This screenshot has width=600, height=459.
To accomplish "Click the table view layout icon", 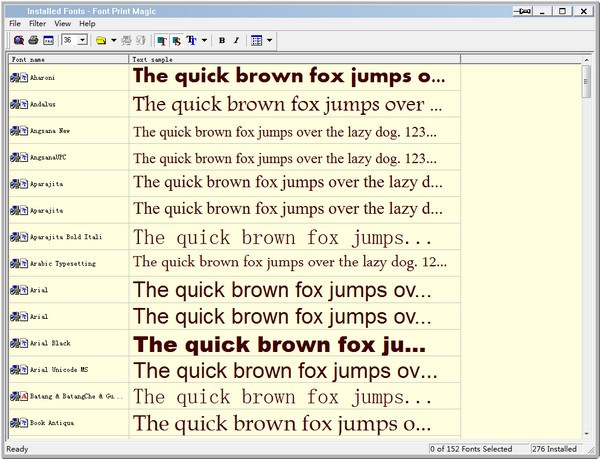I will tap(256, 40).
